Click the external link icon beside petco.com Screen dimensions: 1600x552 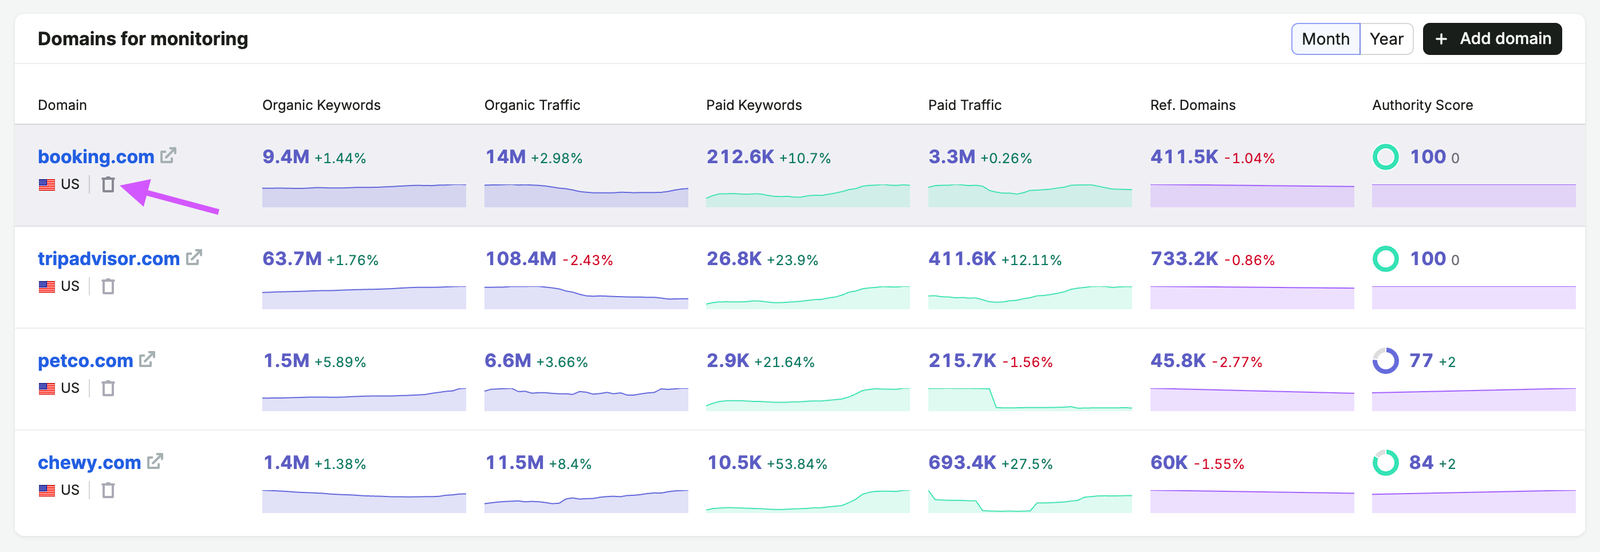147,360
